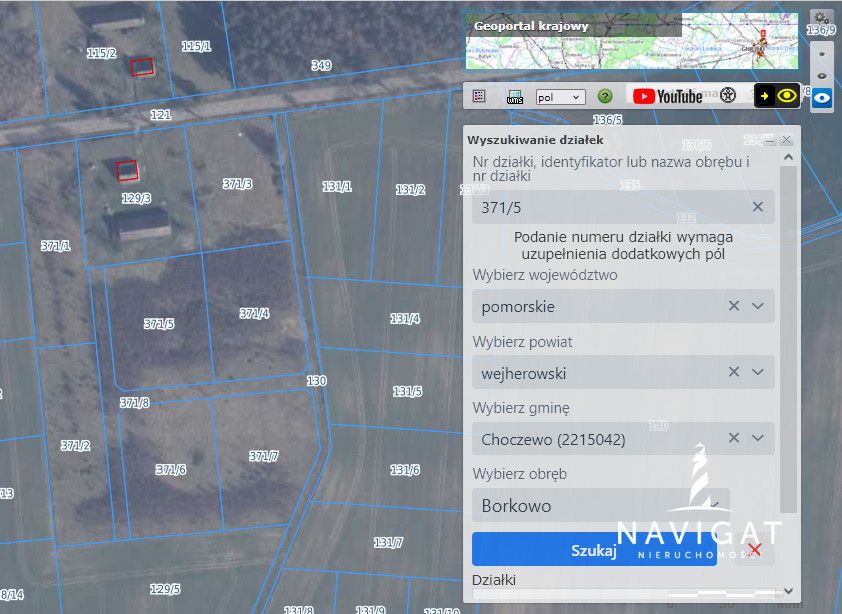Expand the województwo dropdown pomorskie
Viewport: 842px width, 614px height.
coord(758,306)
